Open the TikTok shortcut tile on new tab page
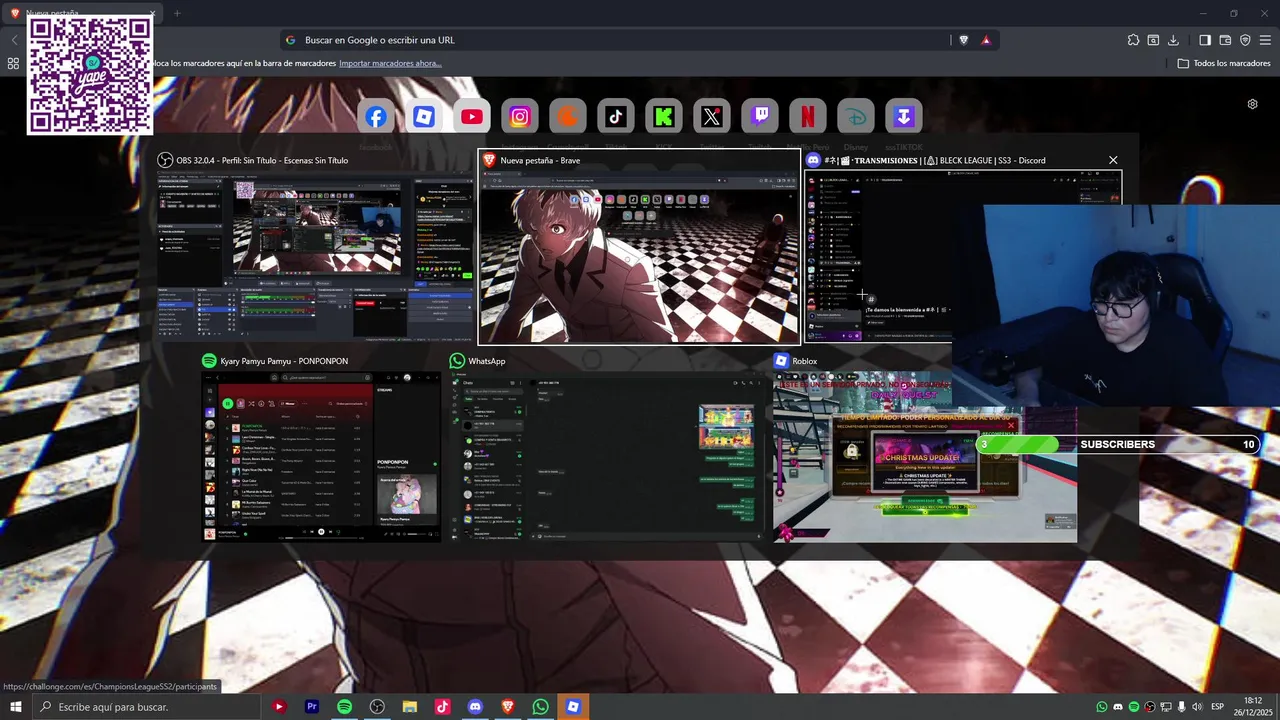Image resolution: width=1280 pixels, height=720 pixels. pos(616,117)
